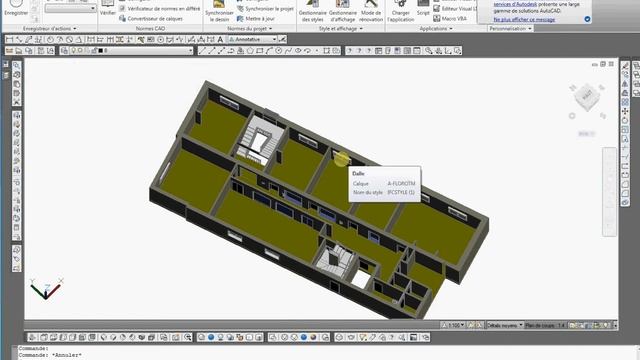
Task: Open Vérificateur de normes en différé
Action: (160, 9)
